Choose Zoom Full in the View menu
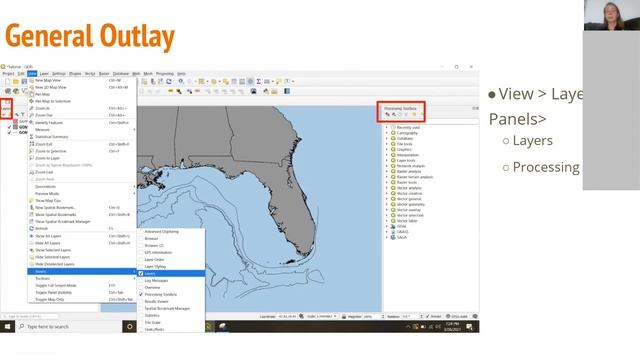Image resolution: width=640 pixels, height=360 pixels. (x=82, y=144)
